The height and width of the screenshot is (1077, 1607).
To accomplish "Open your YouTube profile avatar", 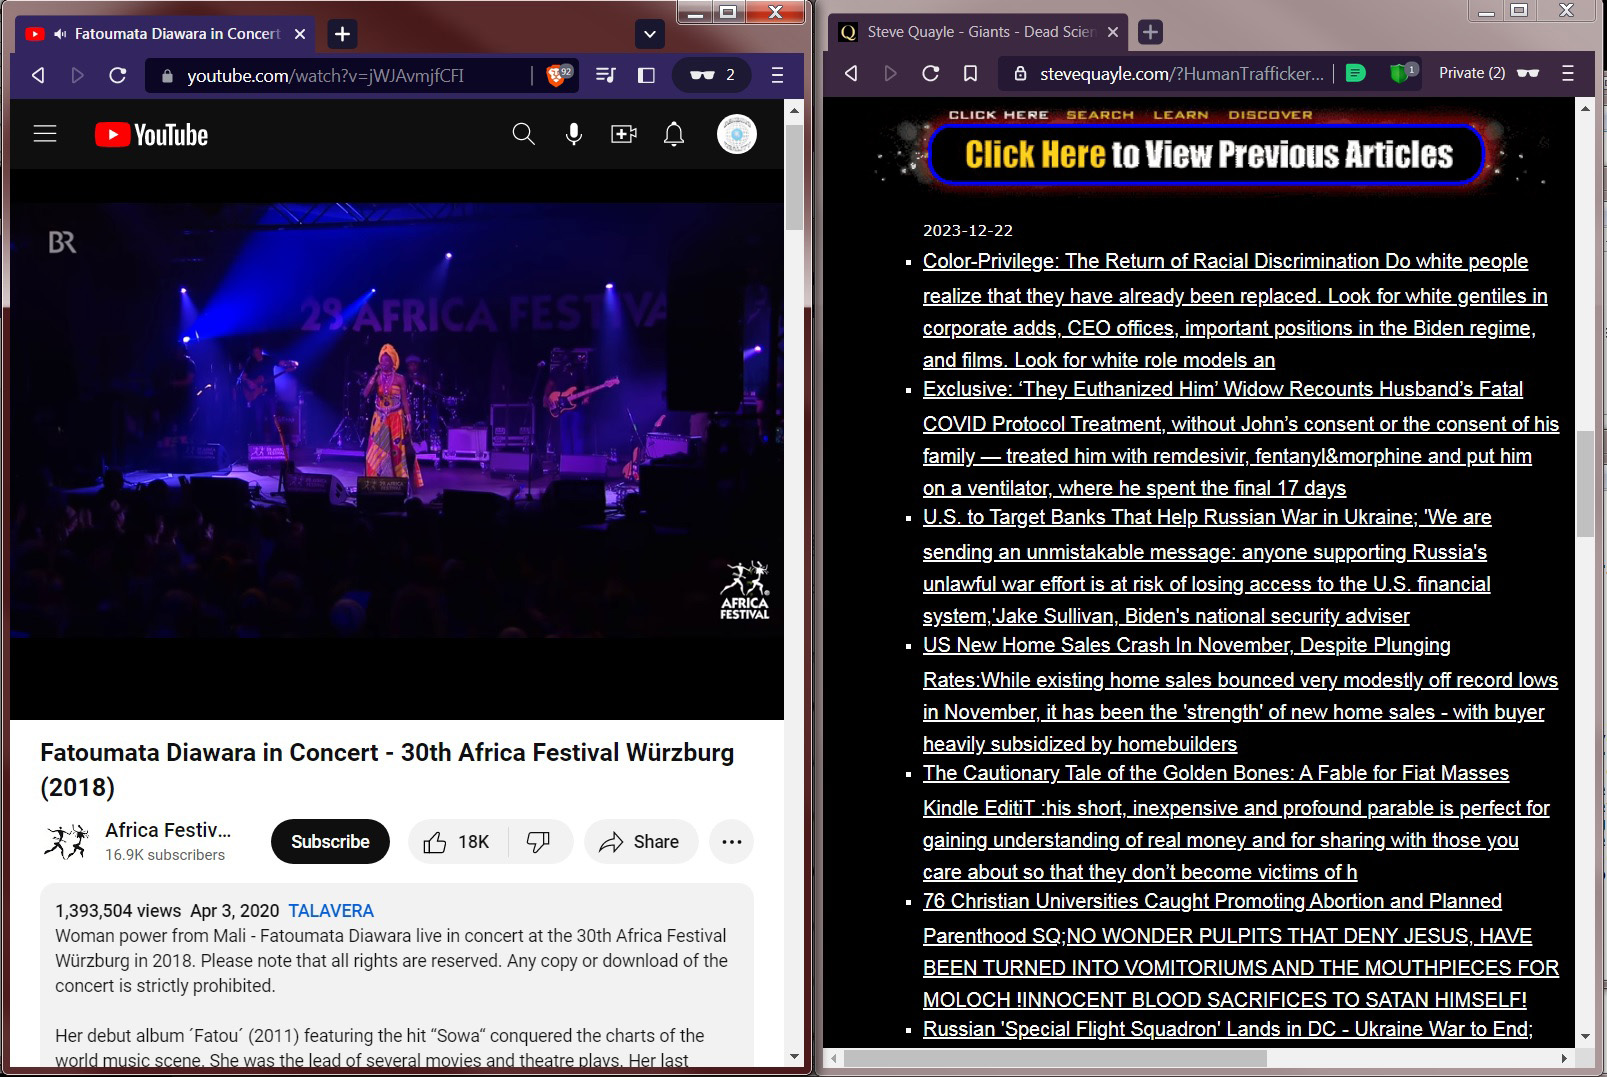I will click(735, 133).
